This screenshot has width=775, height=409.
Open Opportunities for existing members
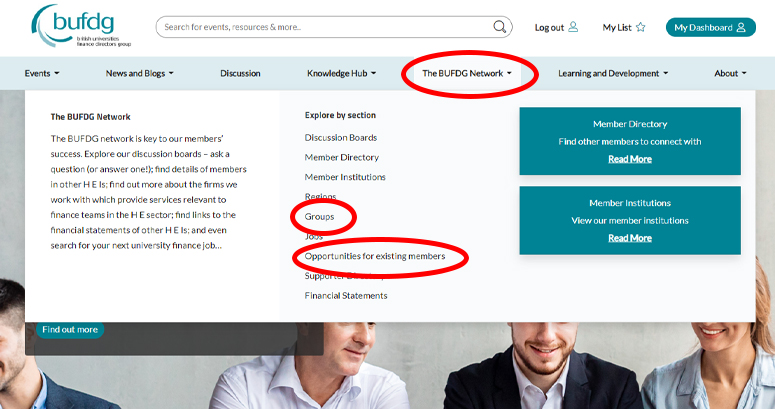tap(375, 256)
